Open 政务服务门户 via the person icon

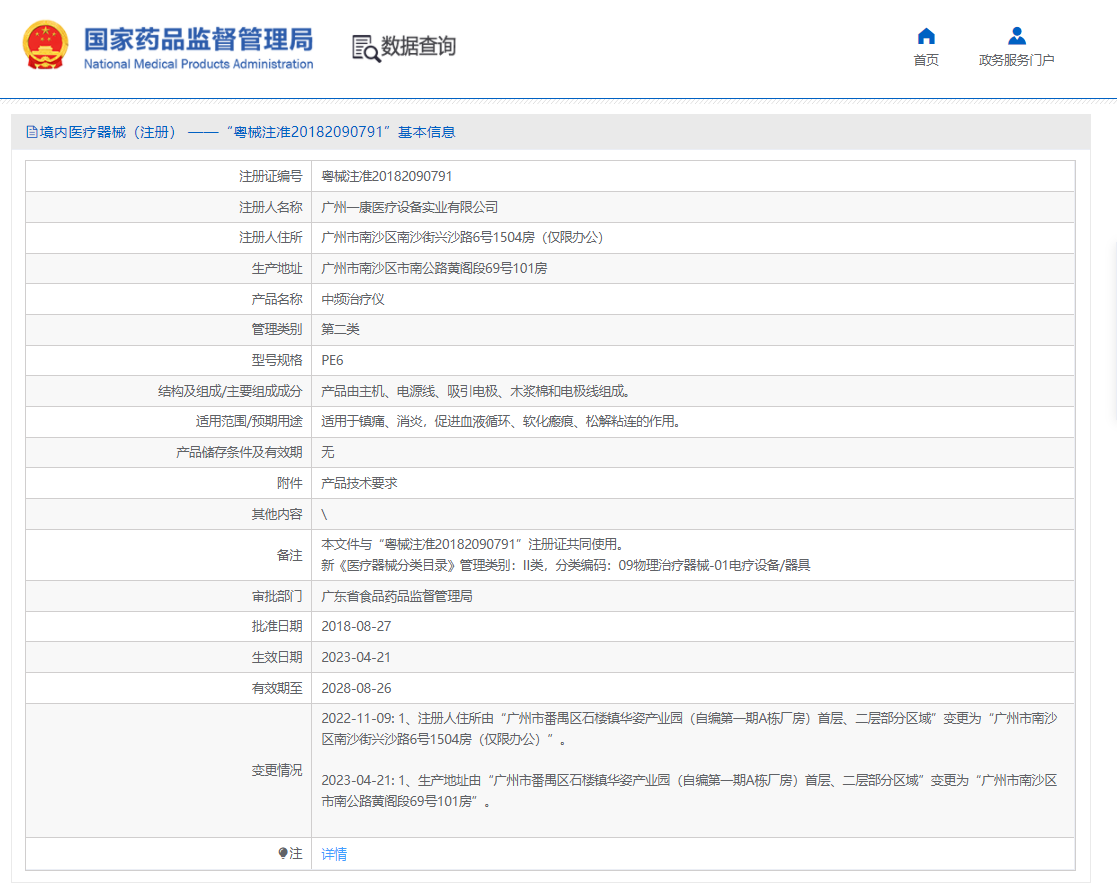(1016, 36)
